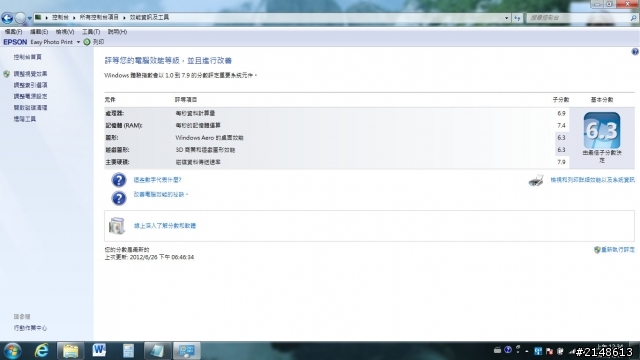Screen dimensions: 640x360
Task: Select the 所有控制台項目 breadcrumb segment
Action: tap(99, 18)
